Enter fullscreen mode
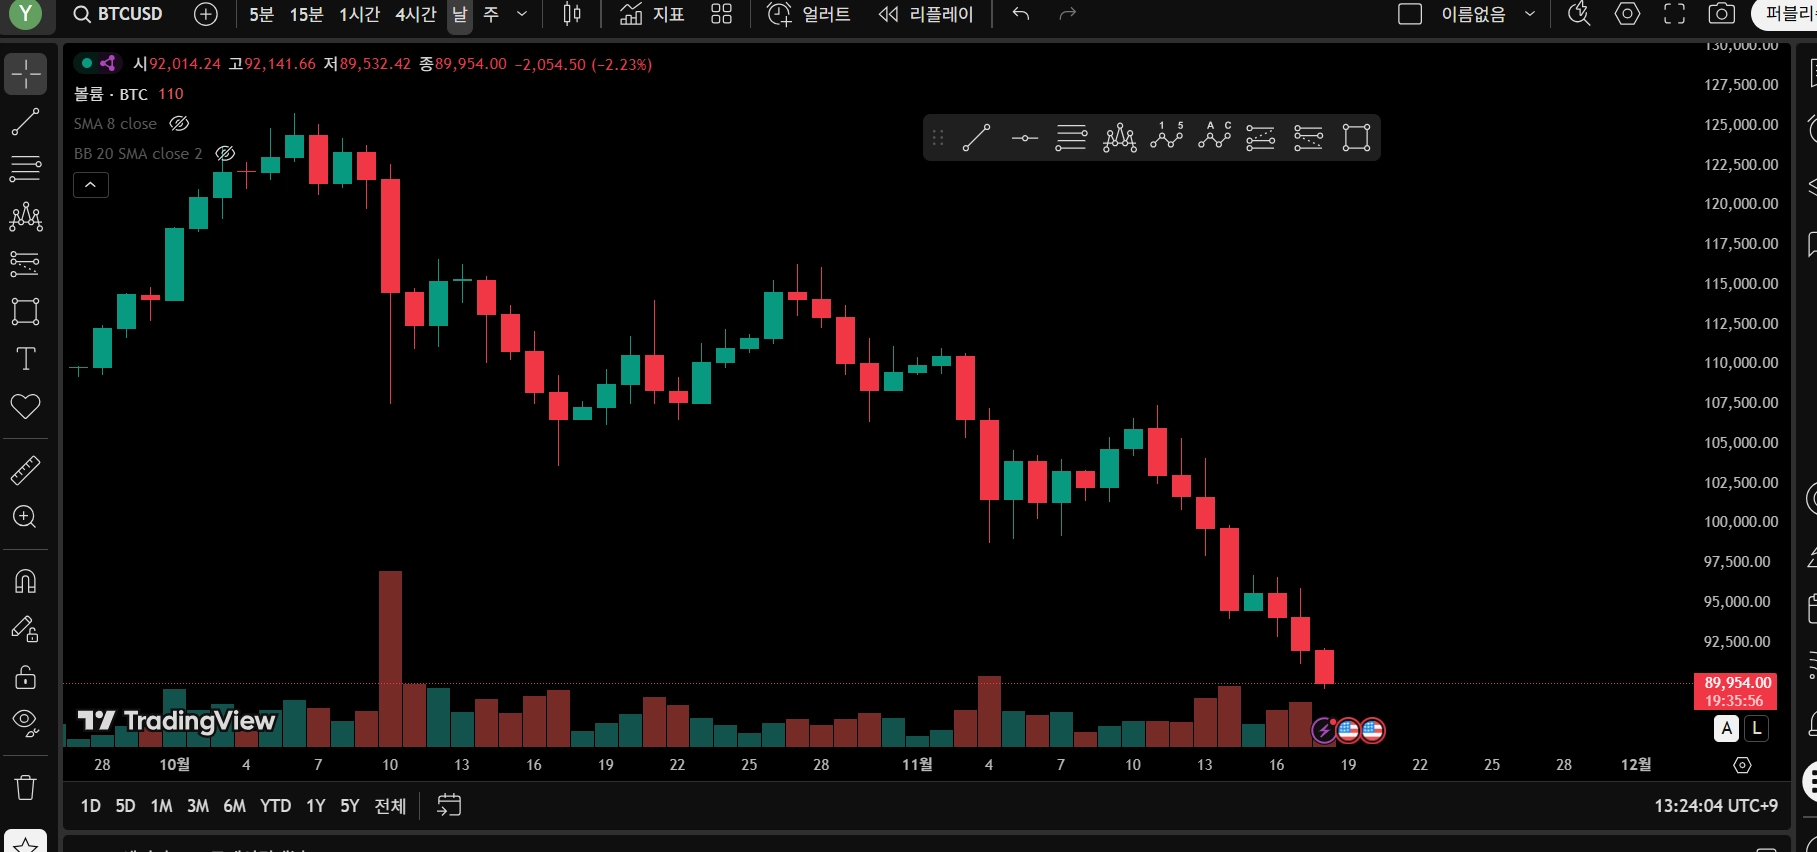 (x=1674, y=14)
